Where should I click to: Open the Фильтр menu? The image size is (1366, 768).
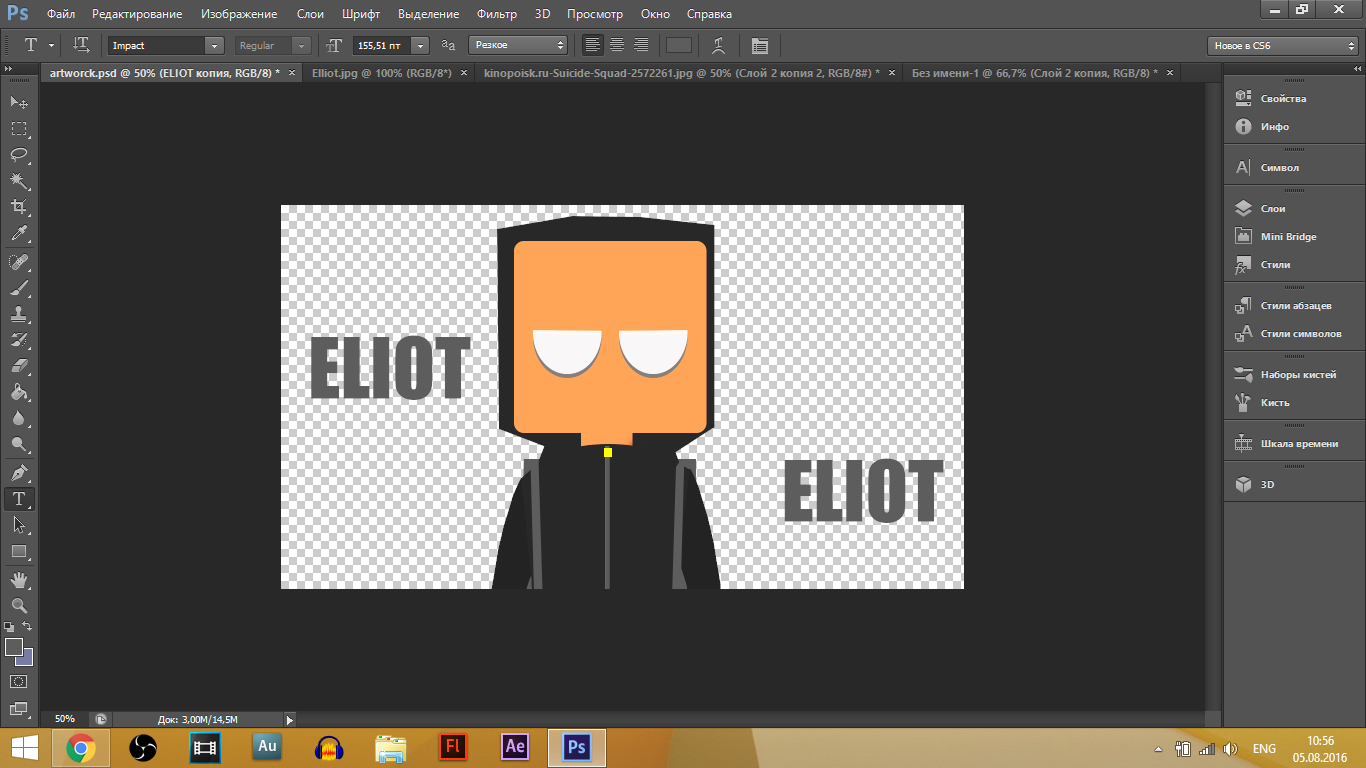click(497, 14)
